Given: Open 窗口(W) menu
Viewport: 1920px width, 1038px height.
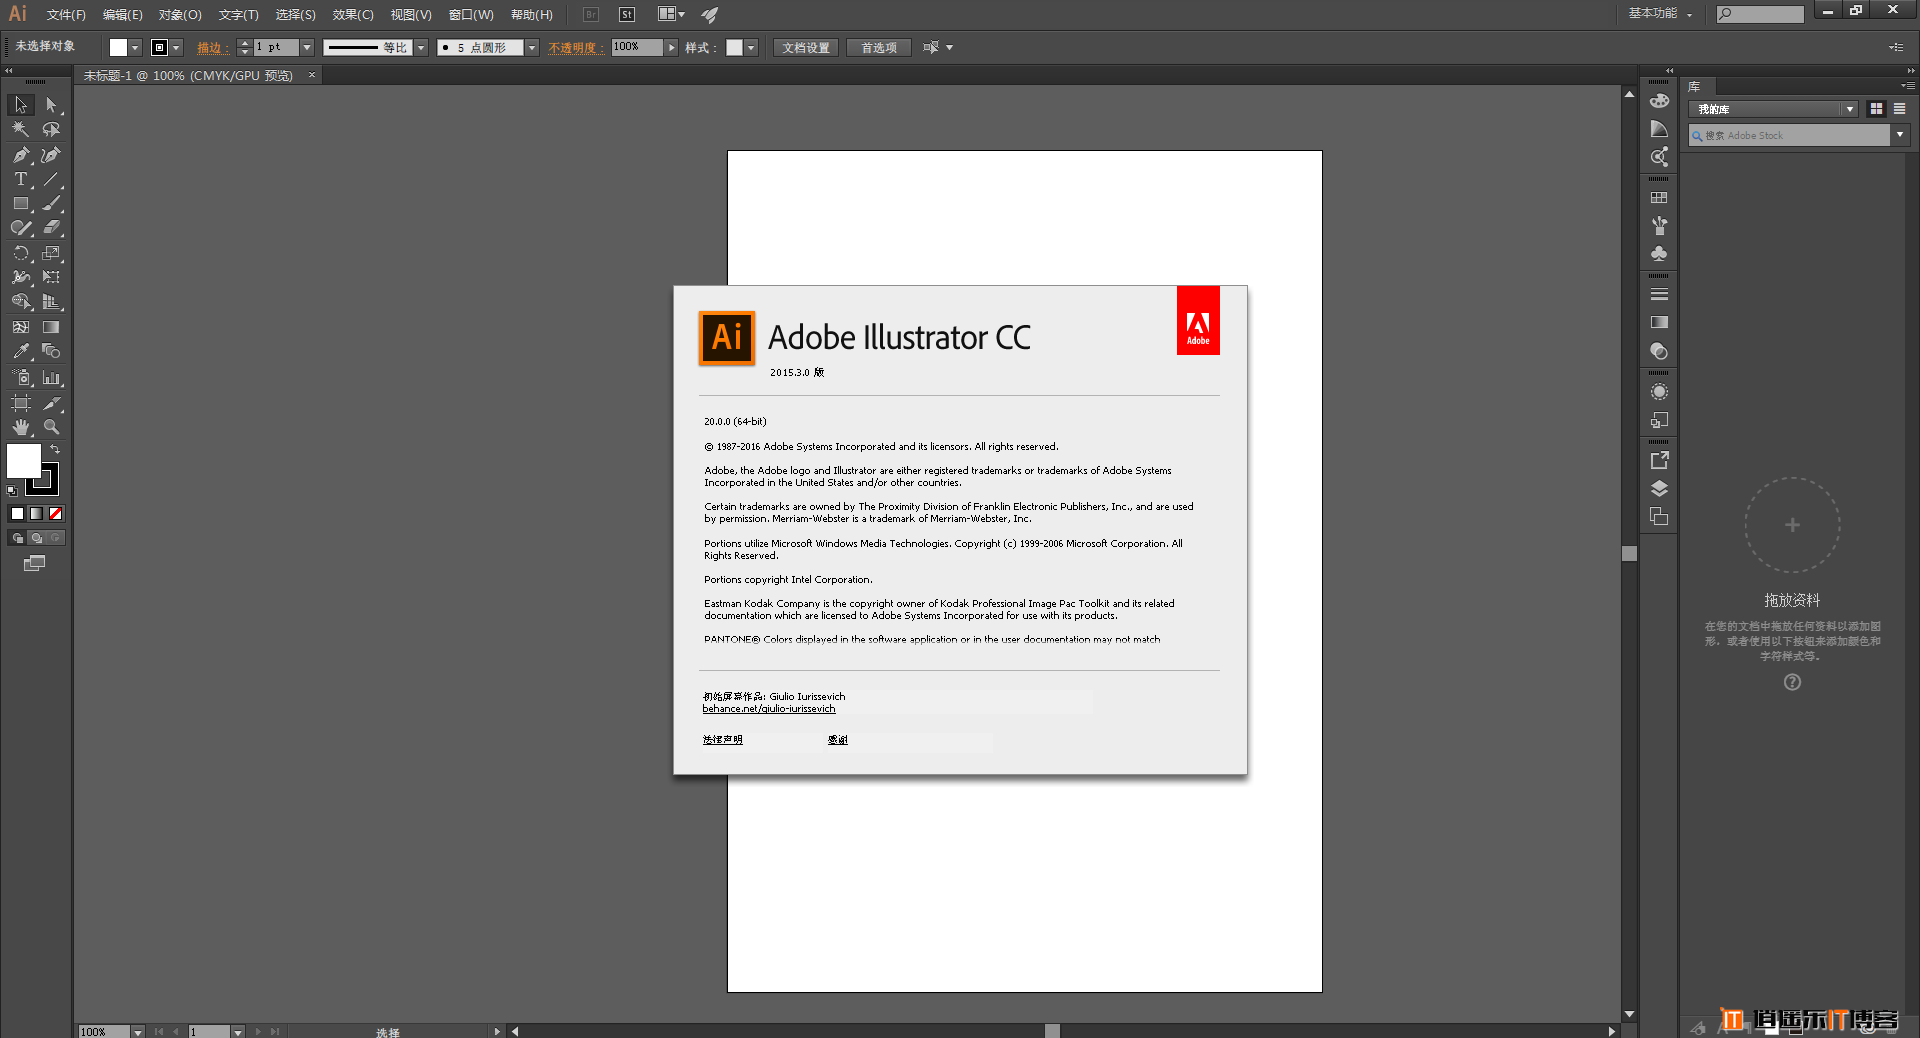Looking at the screenshot, I should pyautogui.click(x=471, y=15).
